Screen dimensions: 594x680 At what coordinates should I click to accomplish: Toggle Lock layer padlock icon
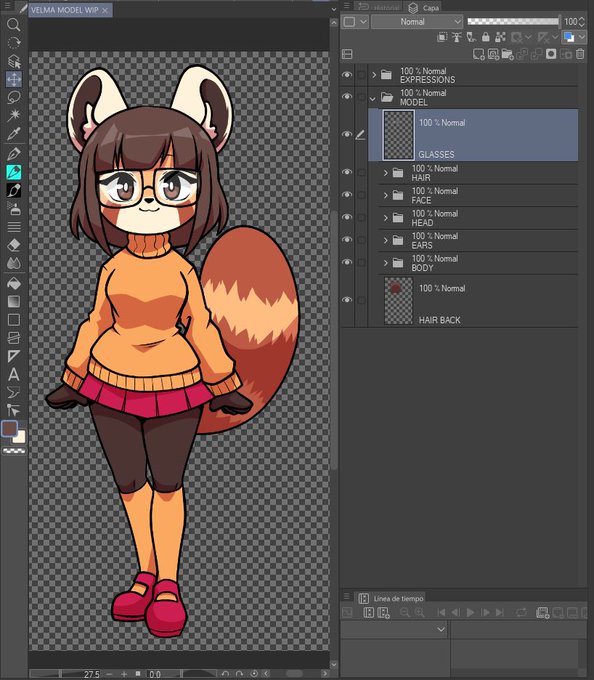coord(486,37)
